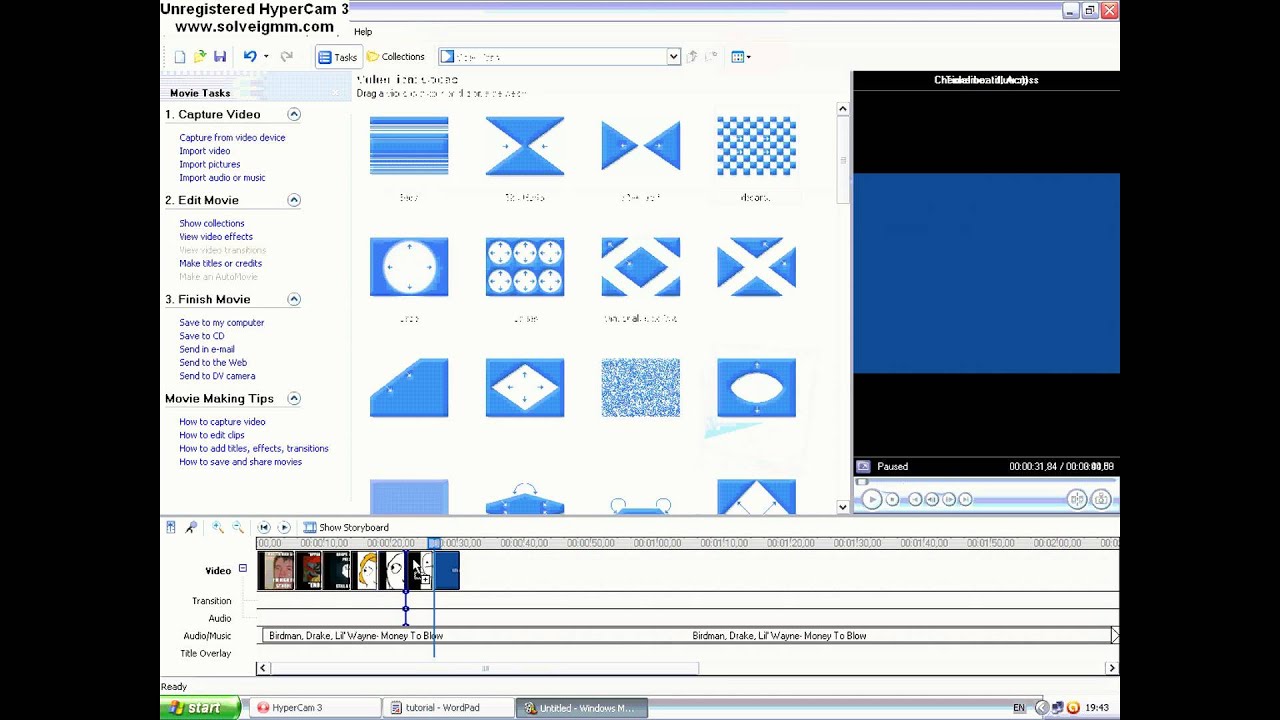The height and width of the screenshot is (720, 1280).
Task: Click the Save to CD link
Action: (x=201, y=336)
